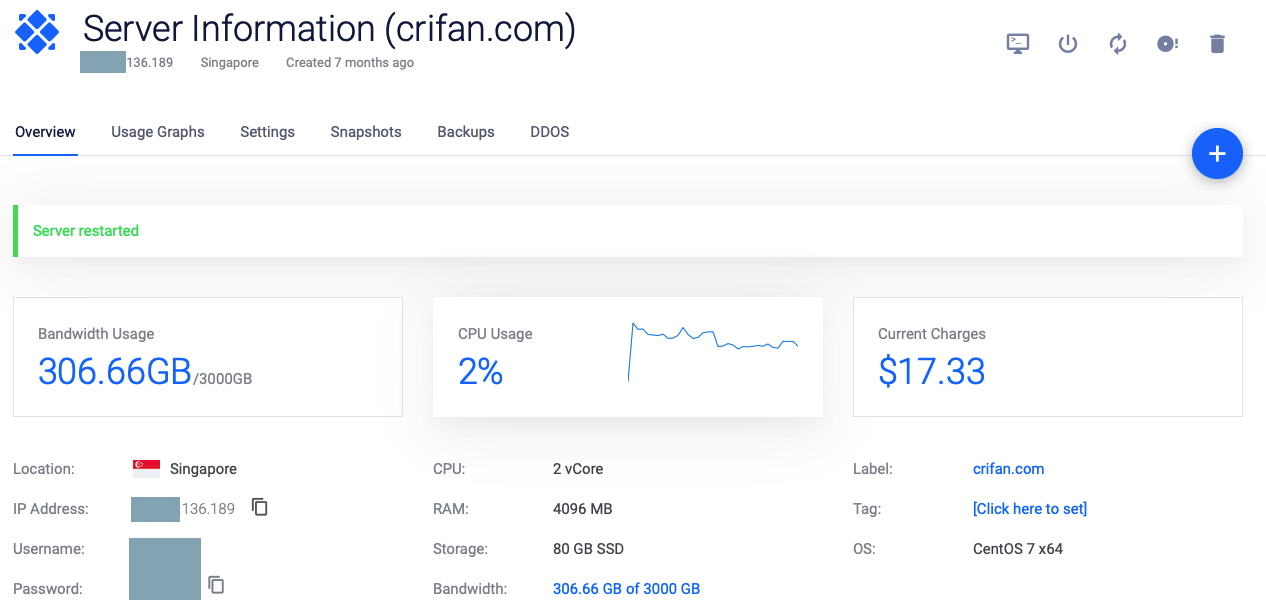
Task: Click the blue plus deploy button
Action: 1217,154
